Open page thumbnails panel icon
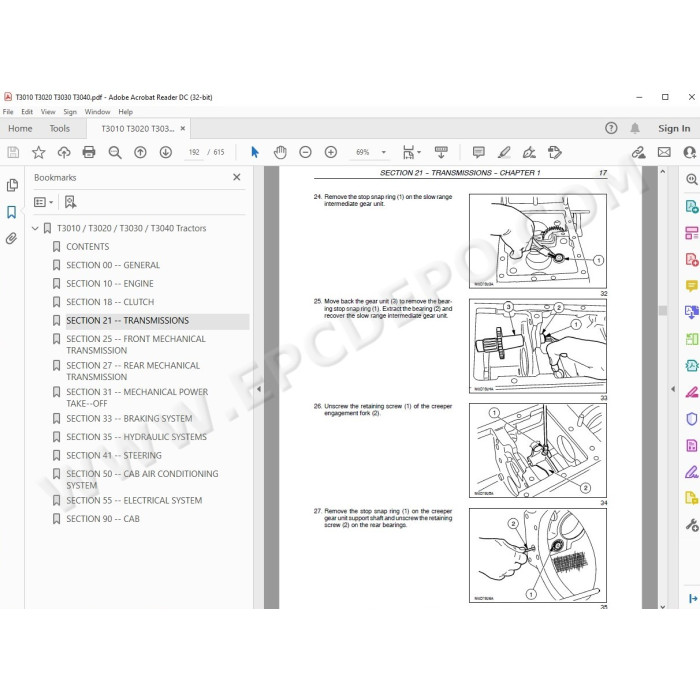Image resolution: width=700 pixels, height=700 pixels. [x=12, y=185]
